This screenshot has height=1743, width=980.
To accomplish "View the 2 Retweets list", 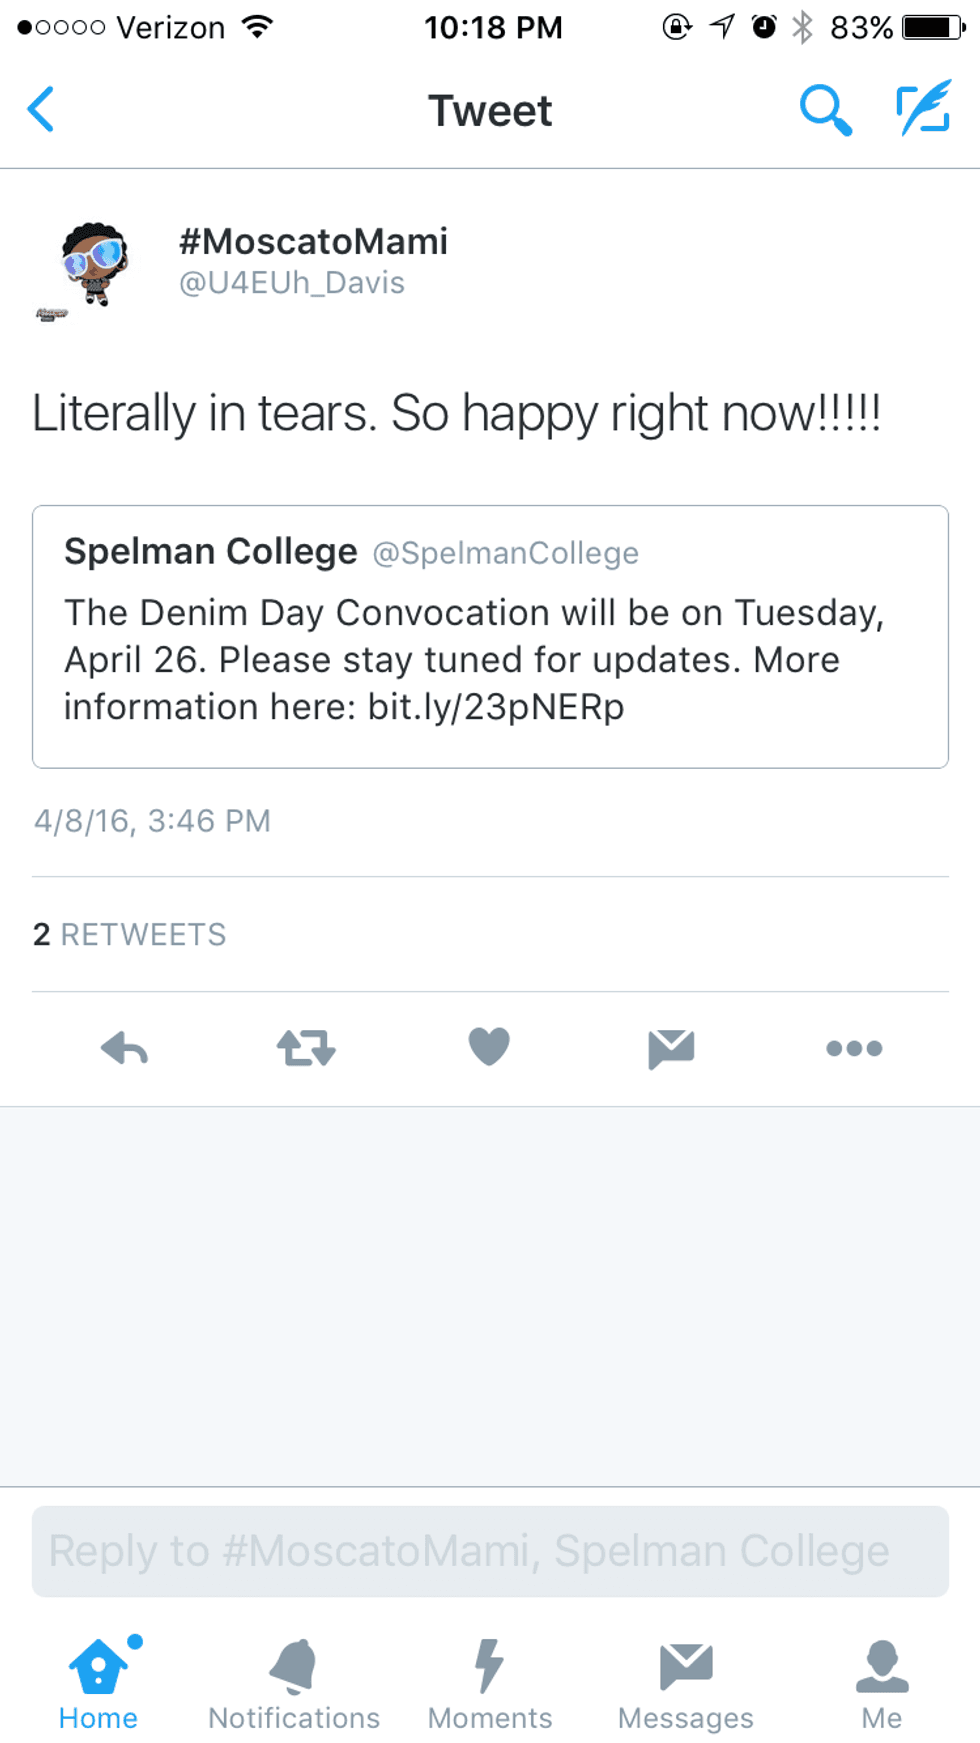I will (x=130, y=935).
